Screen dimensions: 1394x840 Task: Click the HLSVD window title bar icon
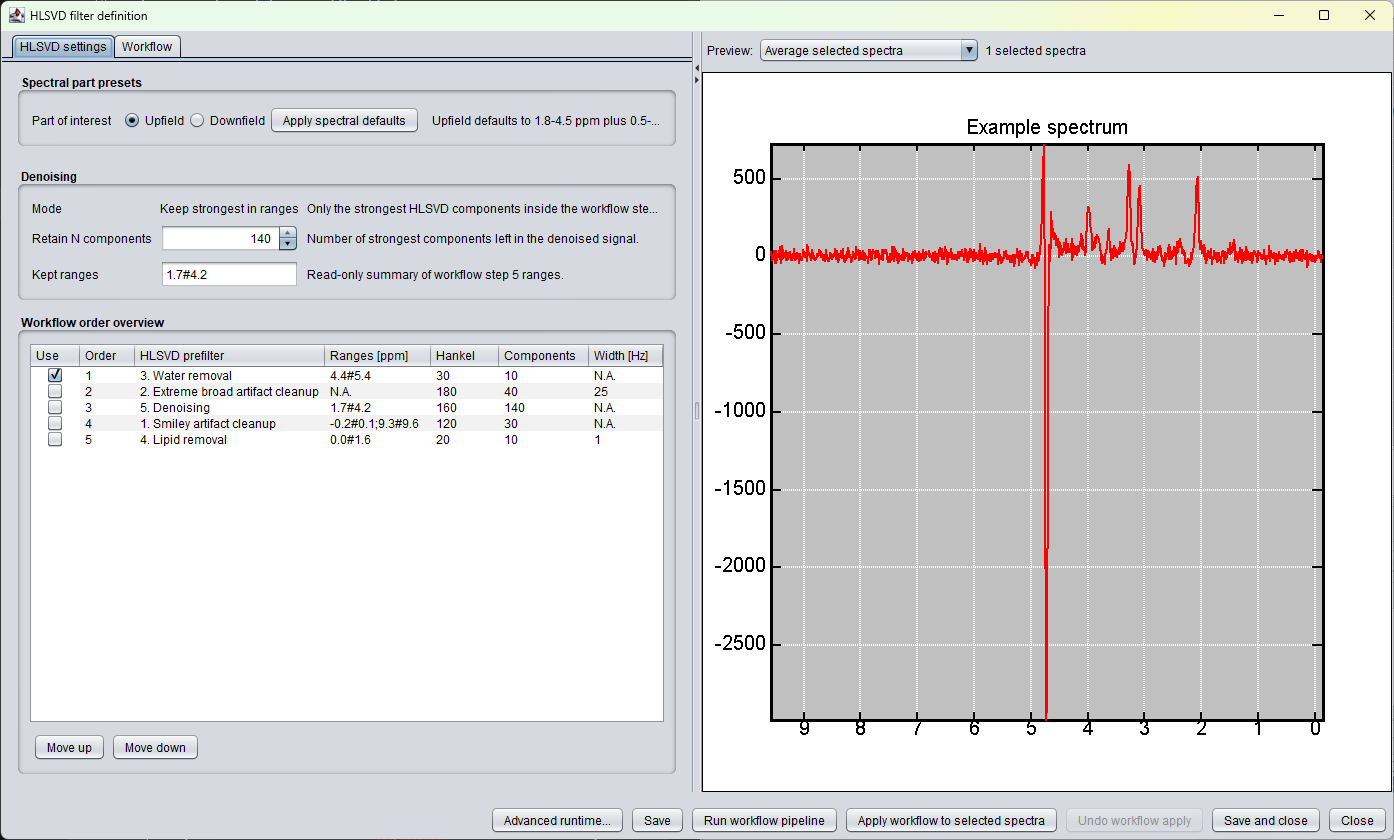pyautogui.click(x=17, y=15)
